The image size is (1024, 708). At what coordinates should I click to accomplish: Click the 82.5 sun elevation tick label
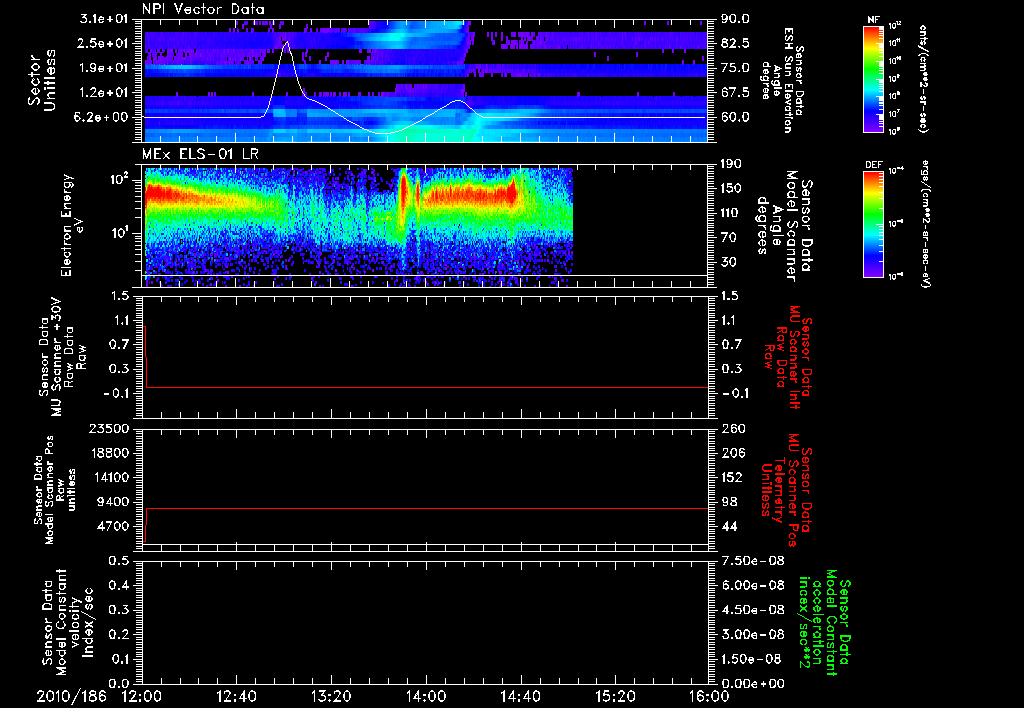tap(735, 43)
